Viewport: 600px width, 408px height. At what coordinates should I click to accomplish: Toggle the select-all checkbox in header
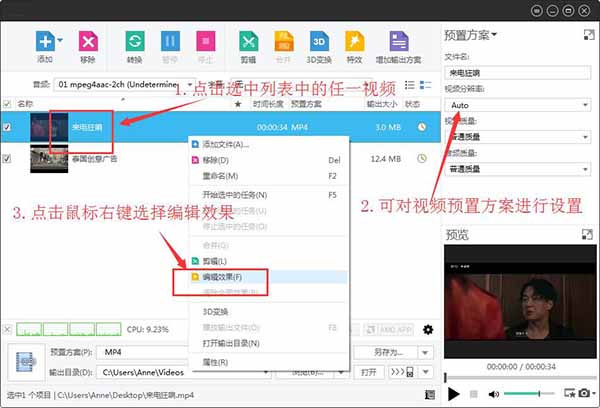point(7,104)
